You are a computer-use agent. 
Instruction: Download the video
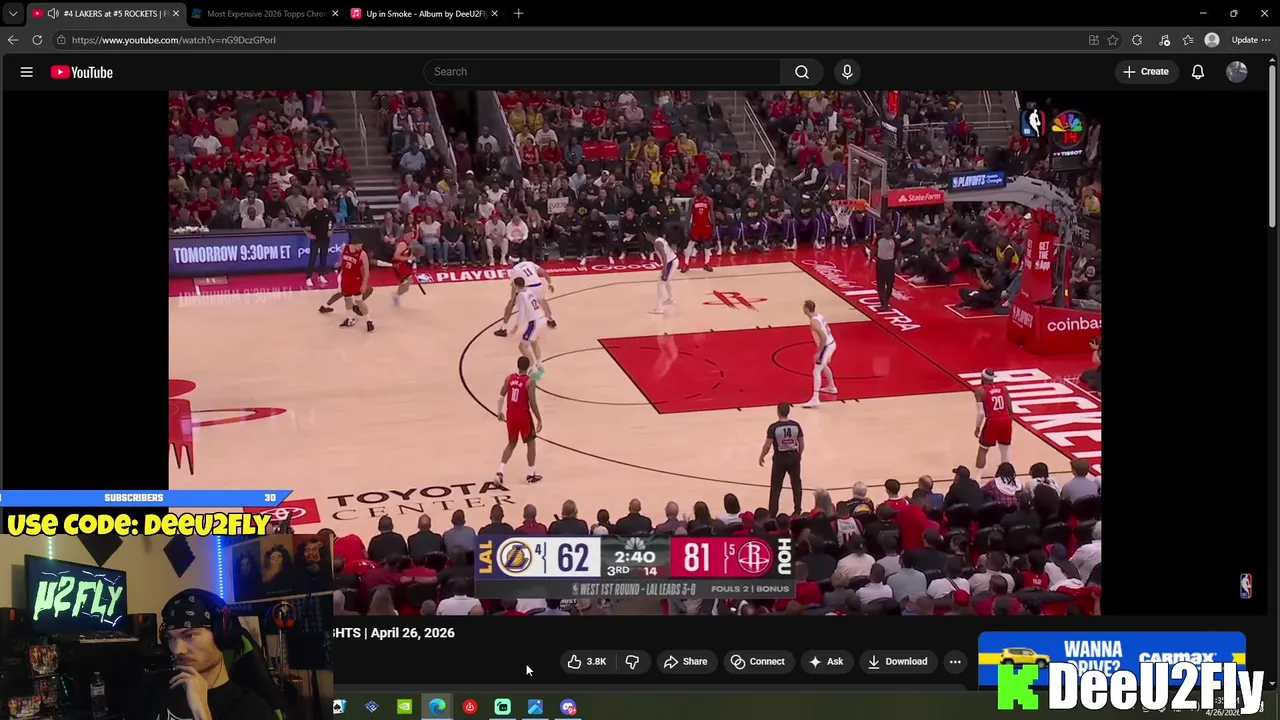pyautogui.click(x=897, y=662)
